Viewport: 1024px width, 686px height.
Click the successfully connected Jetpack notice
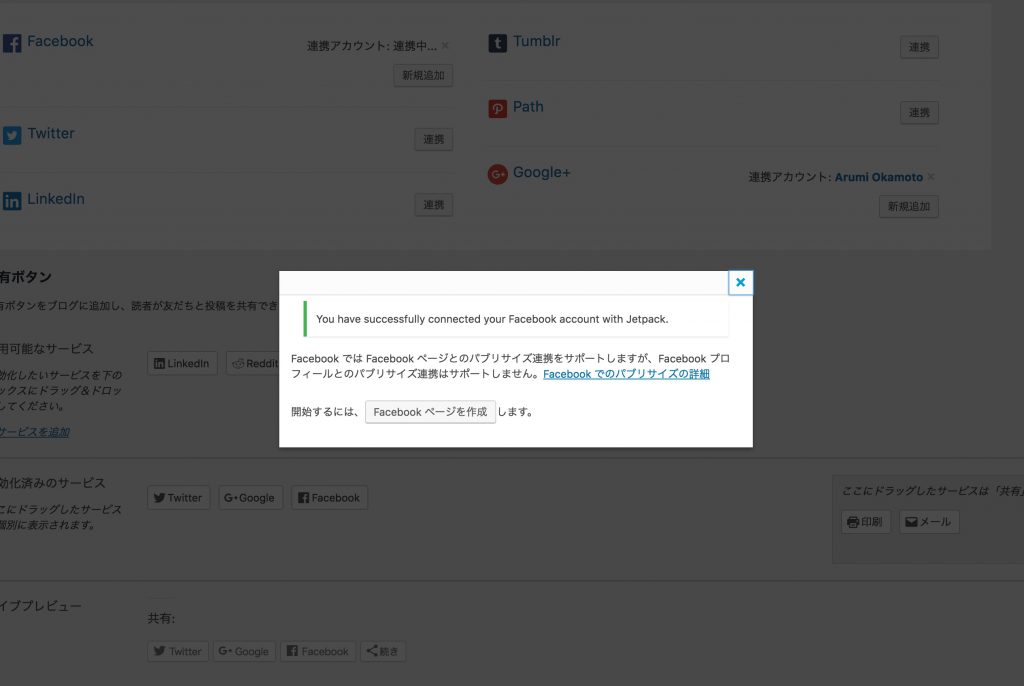(516, 319)
